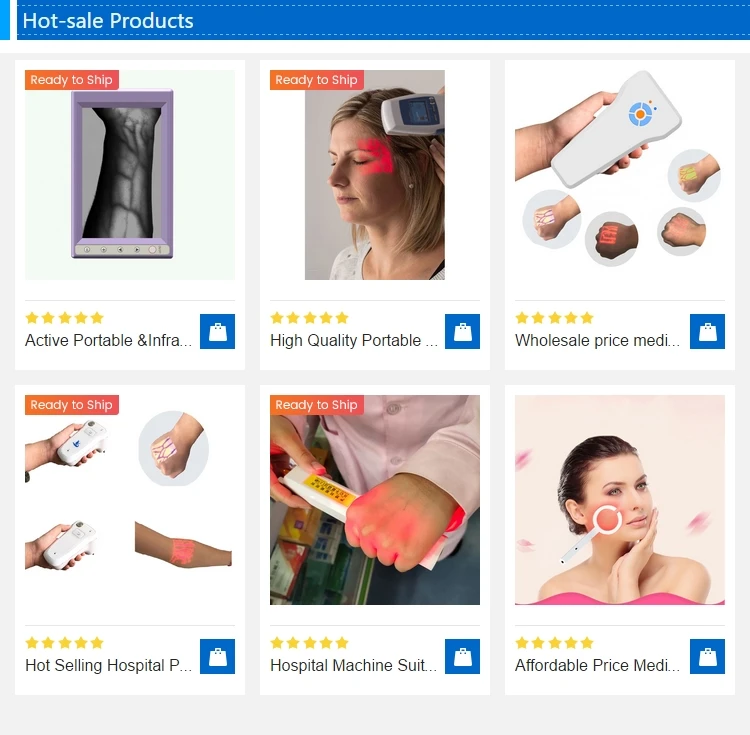Click the Hot-sale Products section header

point(108,21)
